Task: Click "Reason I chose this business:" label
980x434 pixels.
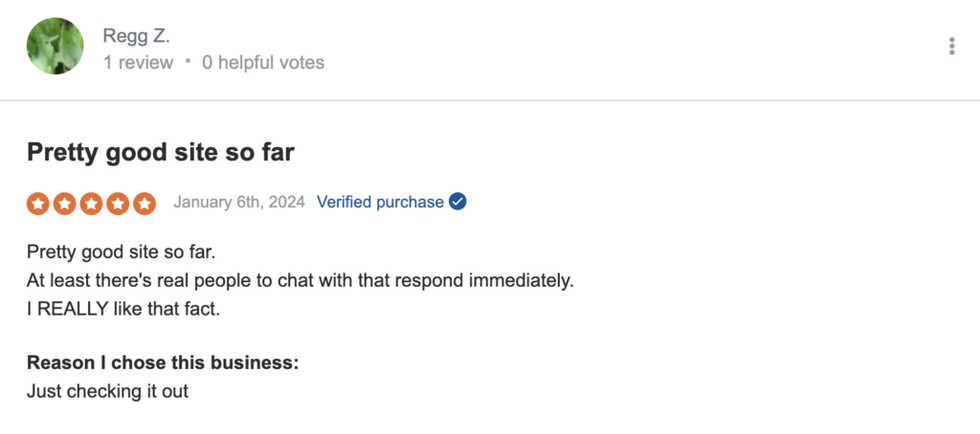Action: point(162,362)
